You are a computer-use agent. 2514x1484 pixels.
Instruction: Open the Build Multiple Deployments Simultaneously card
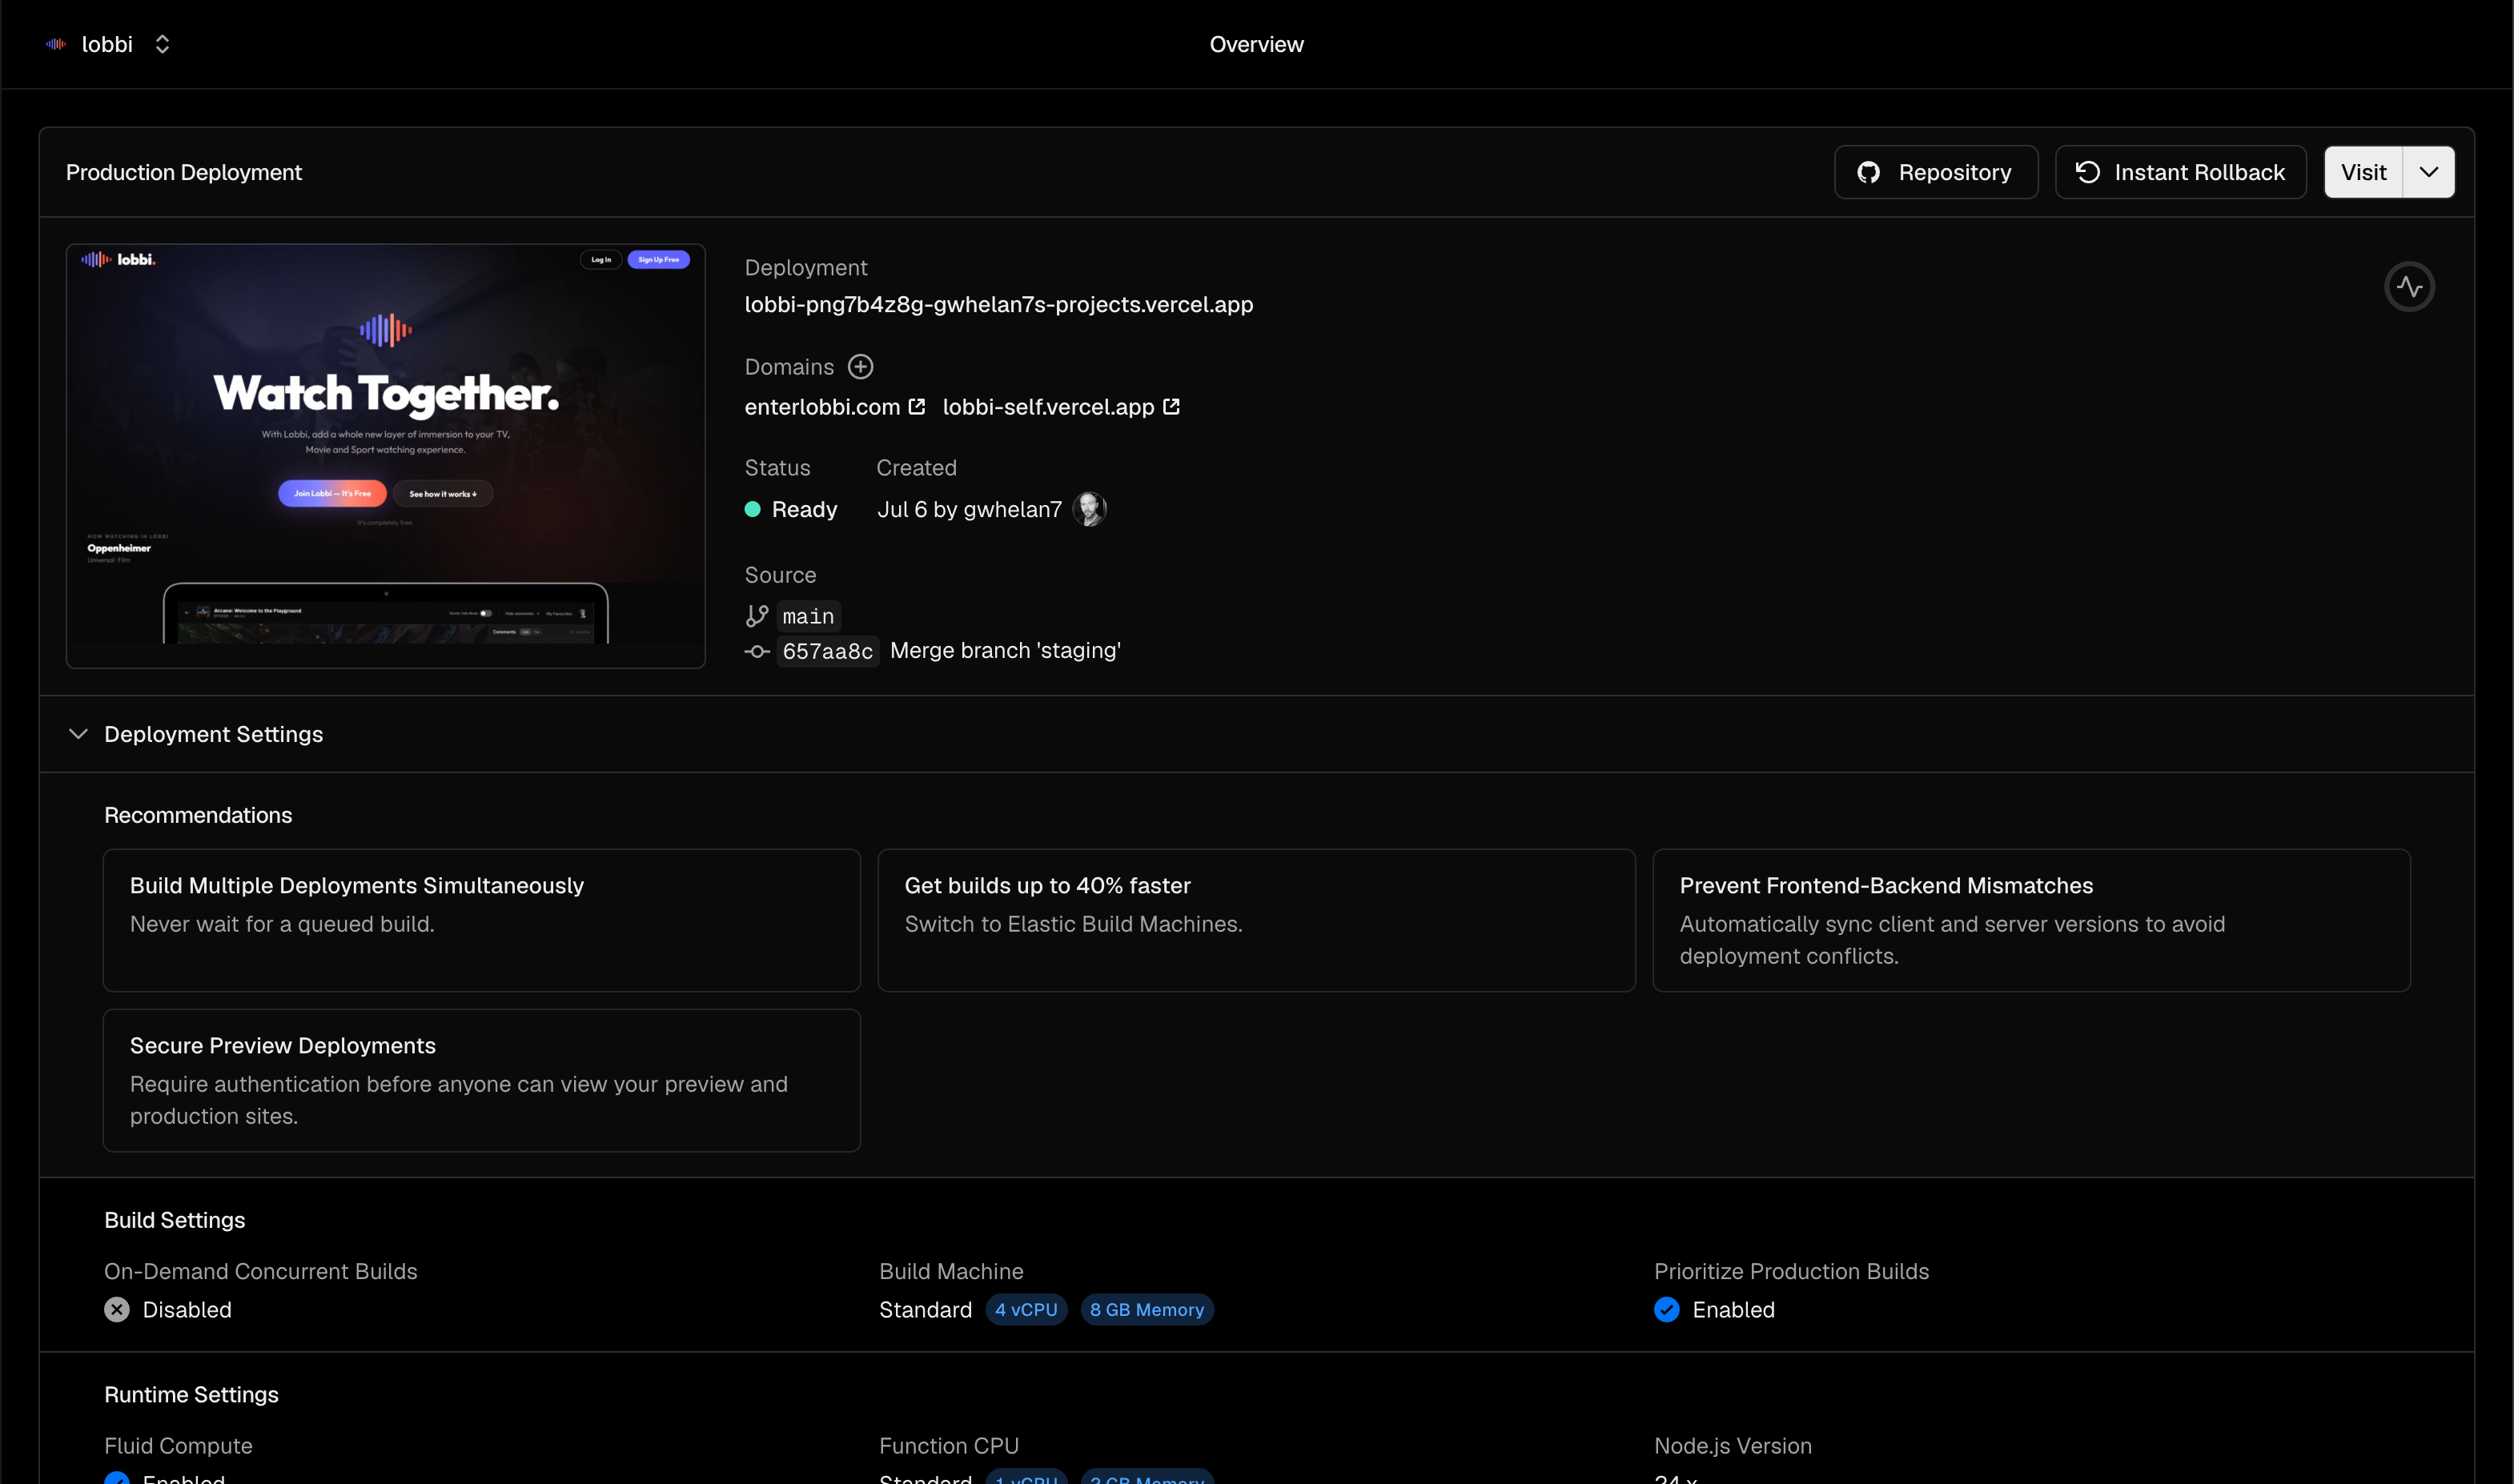(482, 920)
